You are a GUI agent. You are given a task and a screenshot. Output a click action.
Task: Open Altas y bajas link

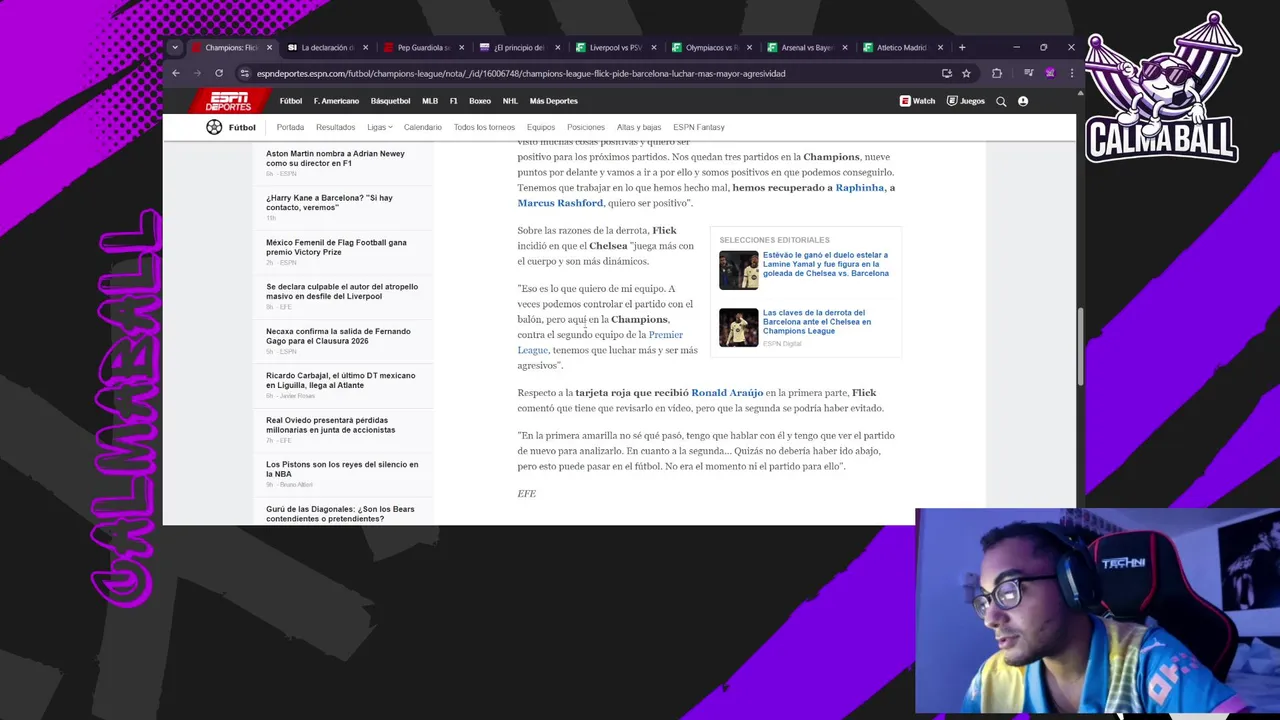point(639,127)
